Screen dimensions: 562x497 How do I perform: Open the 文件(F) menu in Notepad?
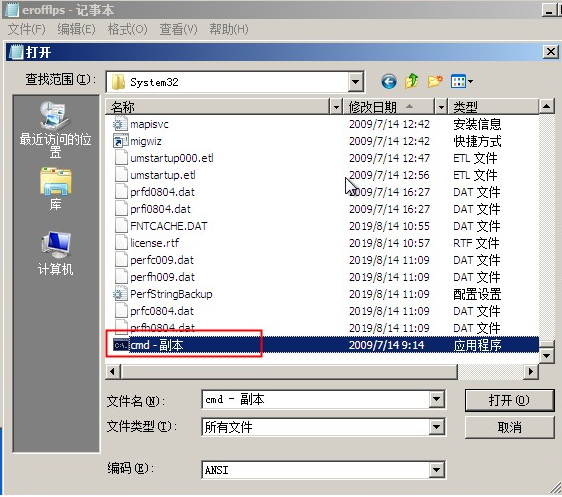point(27,29)
